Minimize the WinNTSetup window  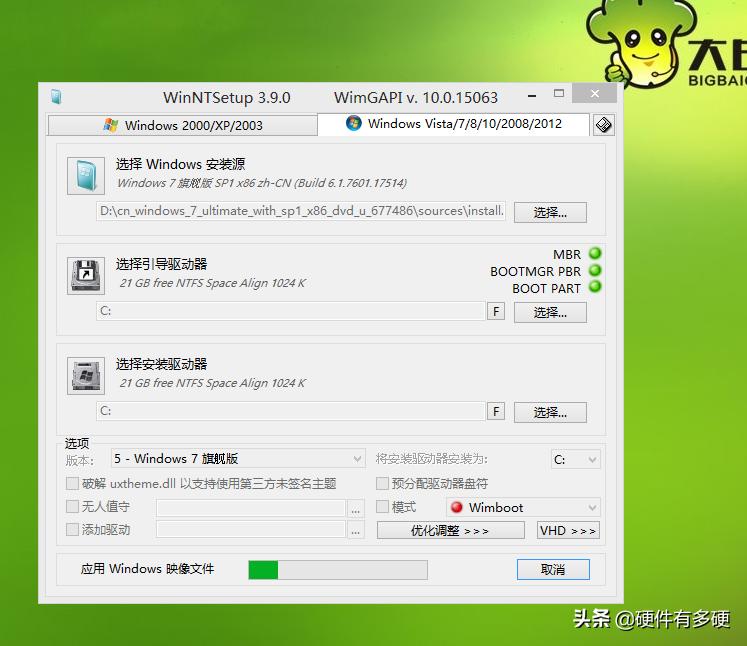[532, 96]
